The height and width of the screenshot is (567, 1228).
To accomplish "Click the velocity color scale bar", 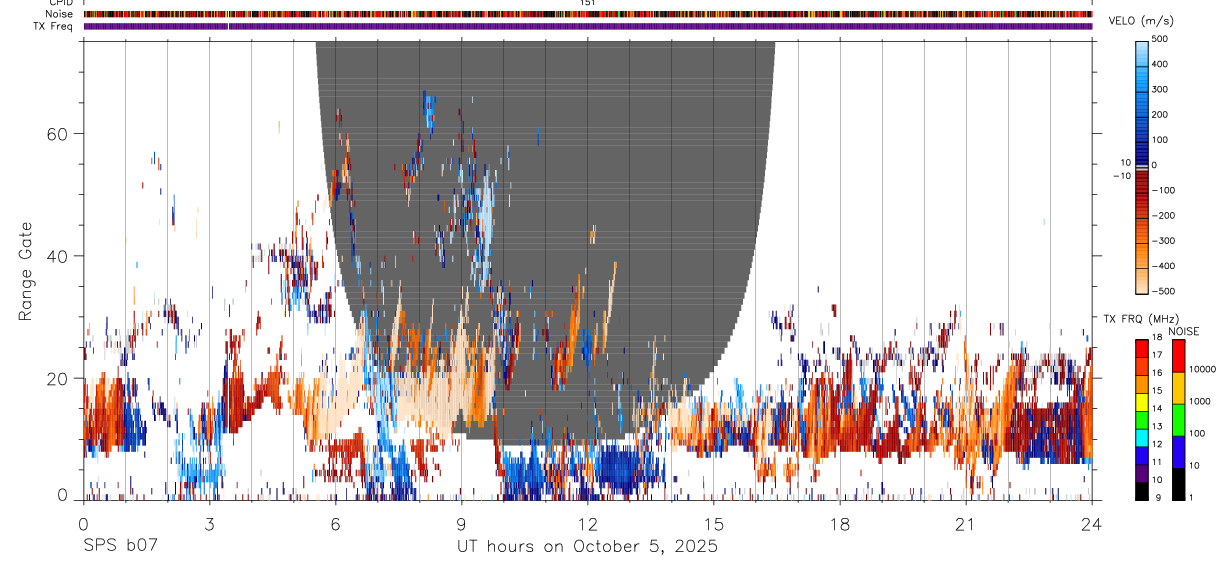I will pyautogui.click(x=1142, y=166).
